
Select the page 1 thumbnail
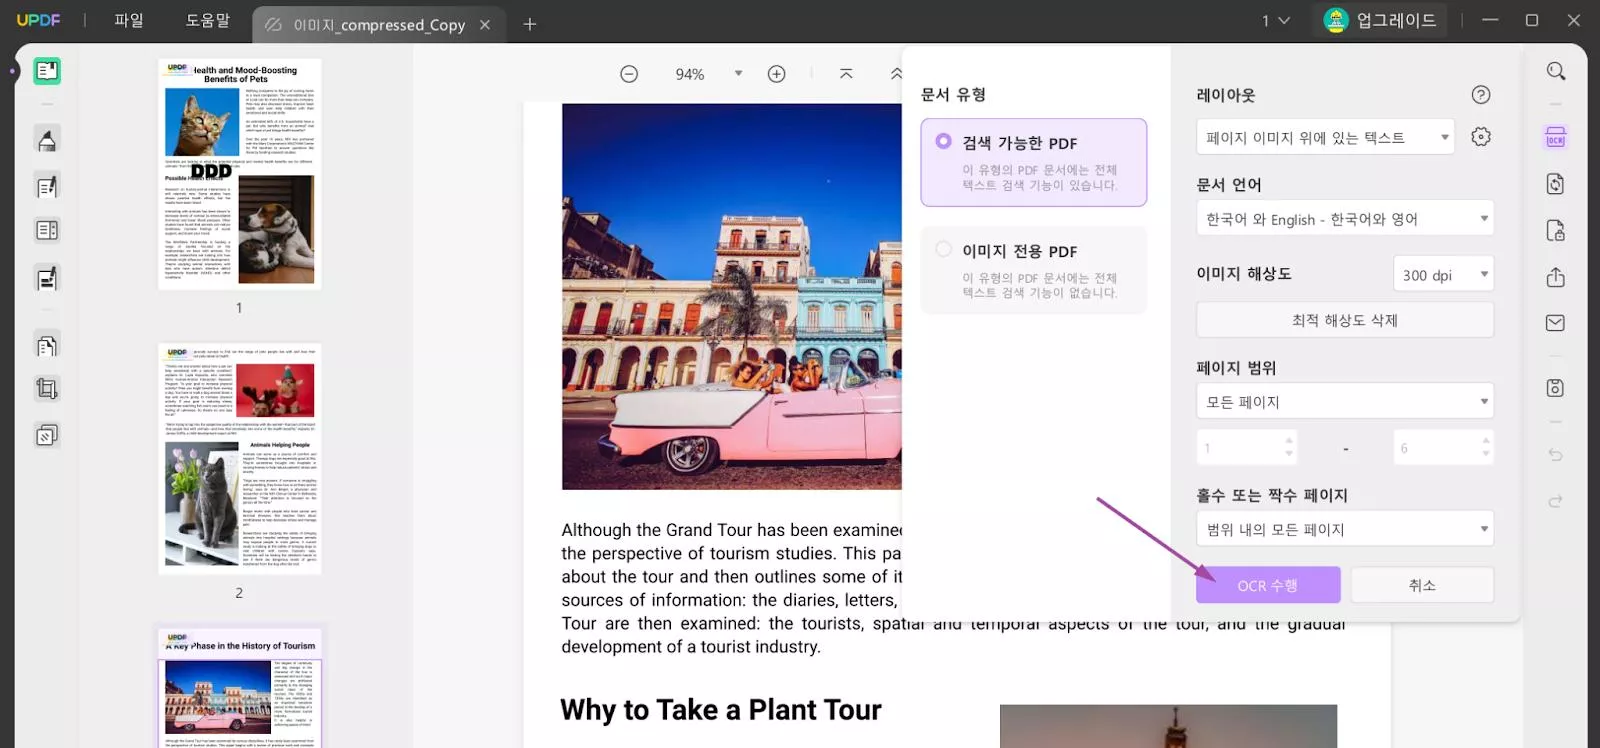click(239, 174)
